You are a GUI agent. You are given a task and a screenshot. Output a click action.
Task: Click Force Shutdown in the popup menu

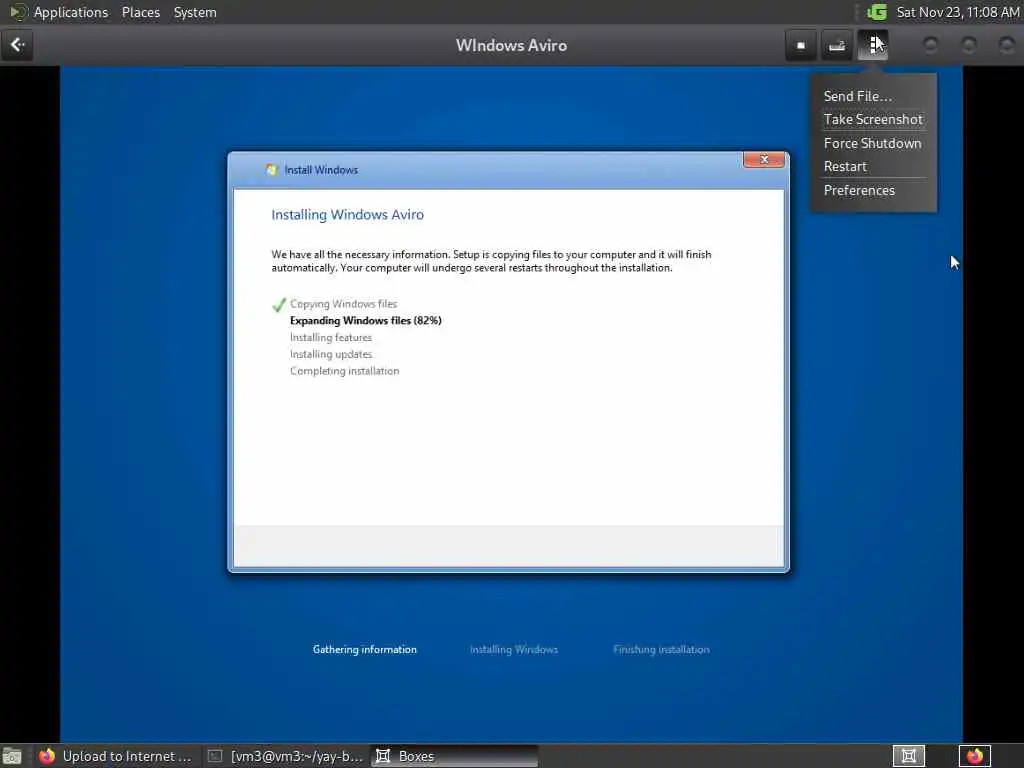pyautogui.click(x=874, y=143)
